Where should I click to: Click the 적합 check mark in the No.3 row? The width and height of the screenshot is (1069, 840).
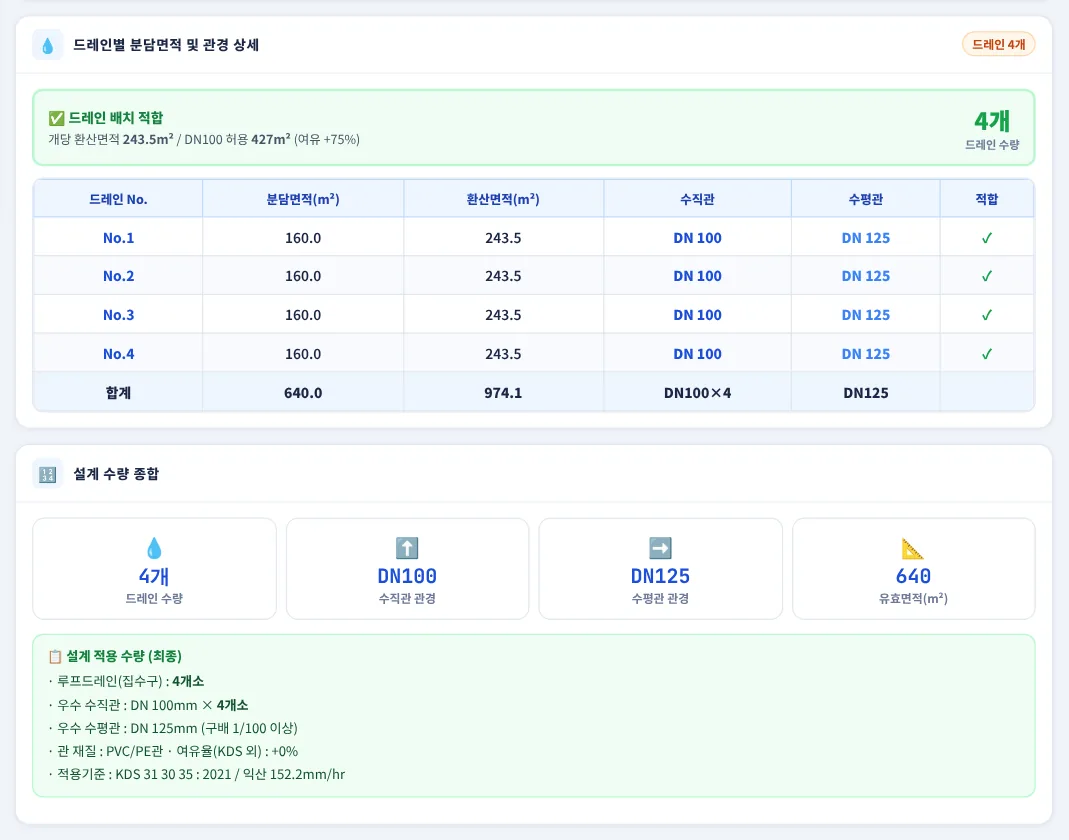pos(987,315)
